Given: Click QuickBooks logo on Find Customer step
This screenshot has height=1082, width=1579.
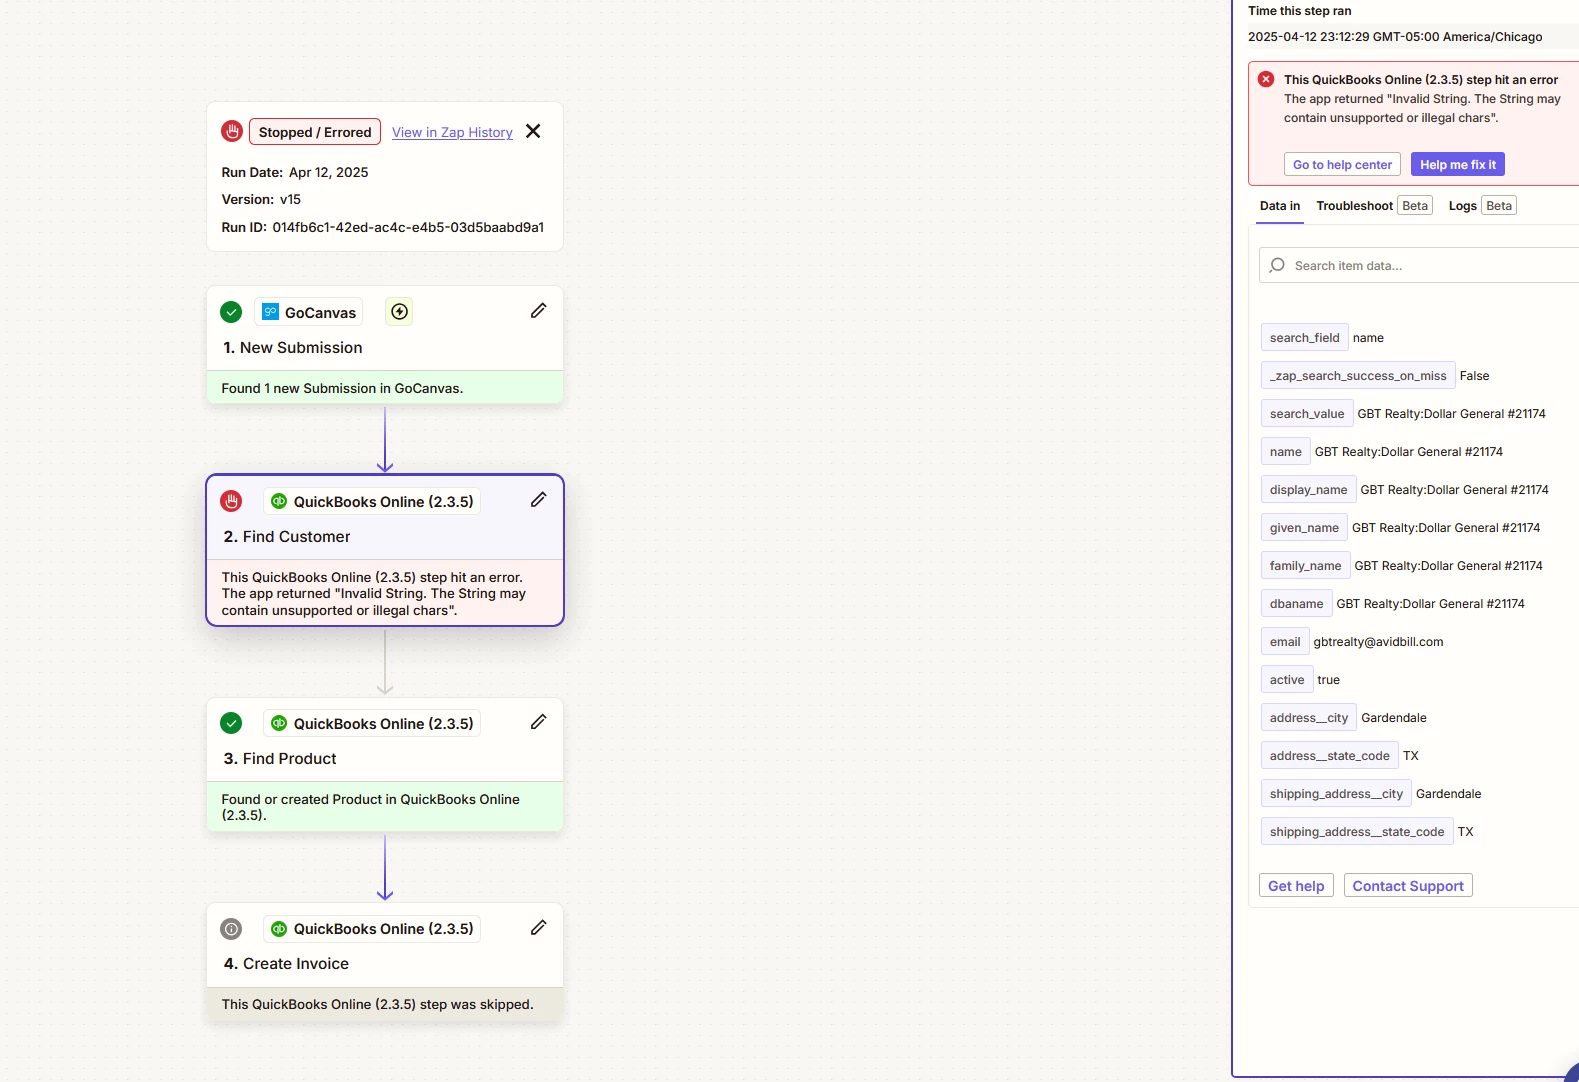Looking at the screenshot, I should click(x=279, y=501).
